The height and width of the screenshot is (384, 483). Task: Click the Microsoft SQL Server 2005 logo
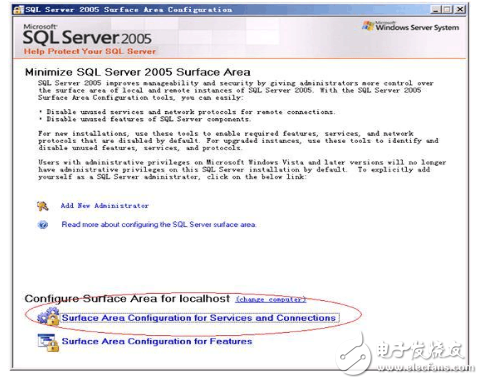(x=87, y=34)
